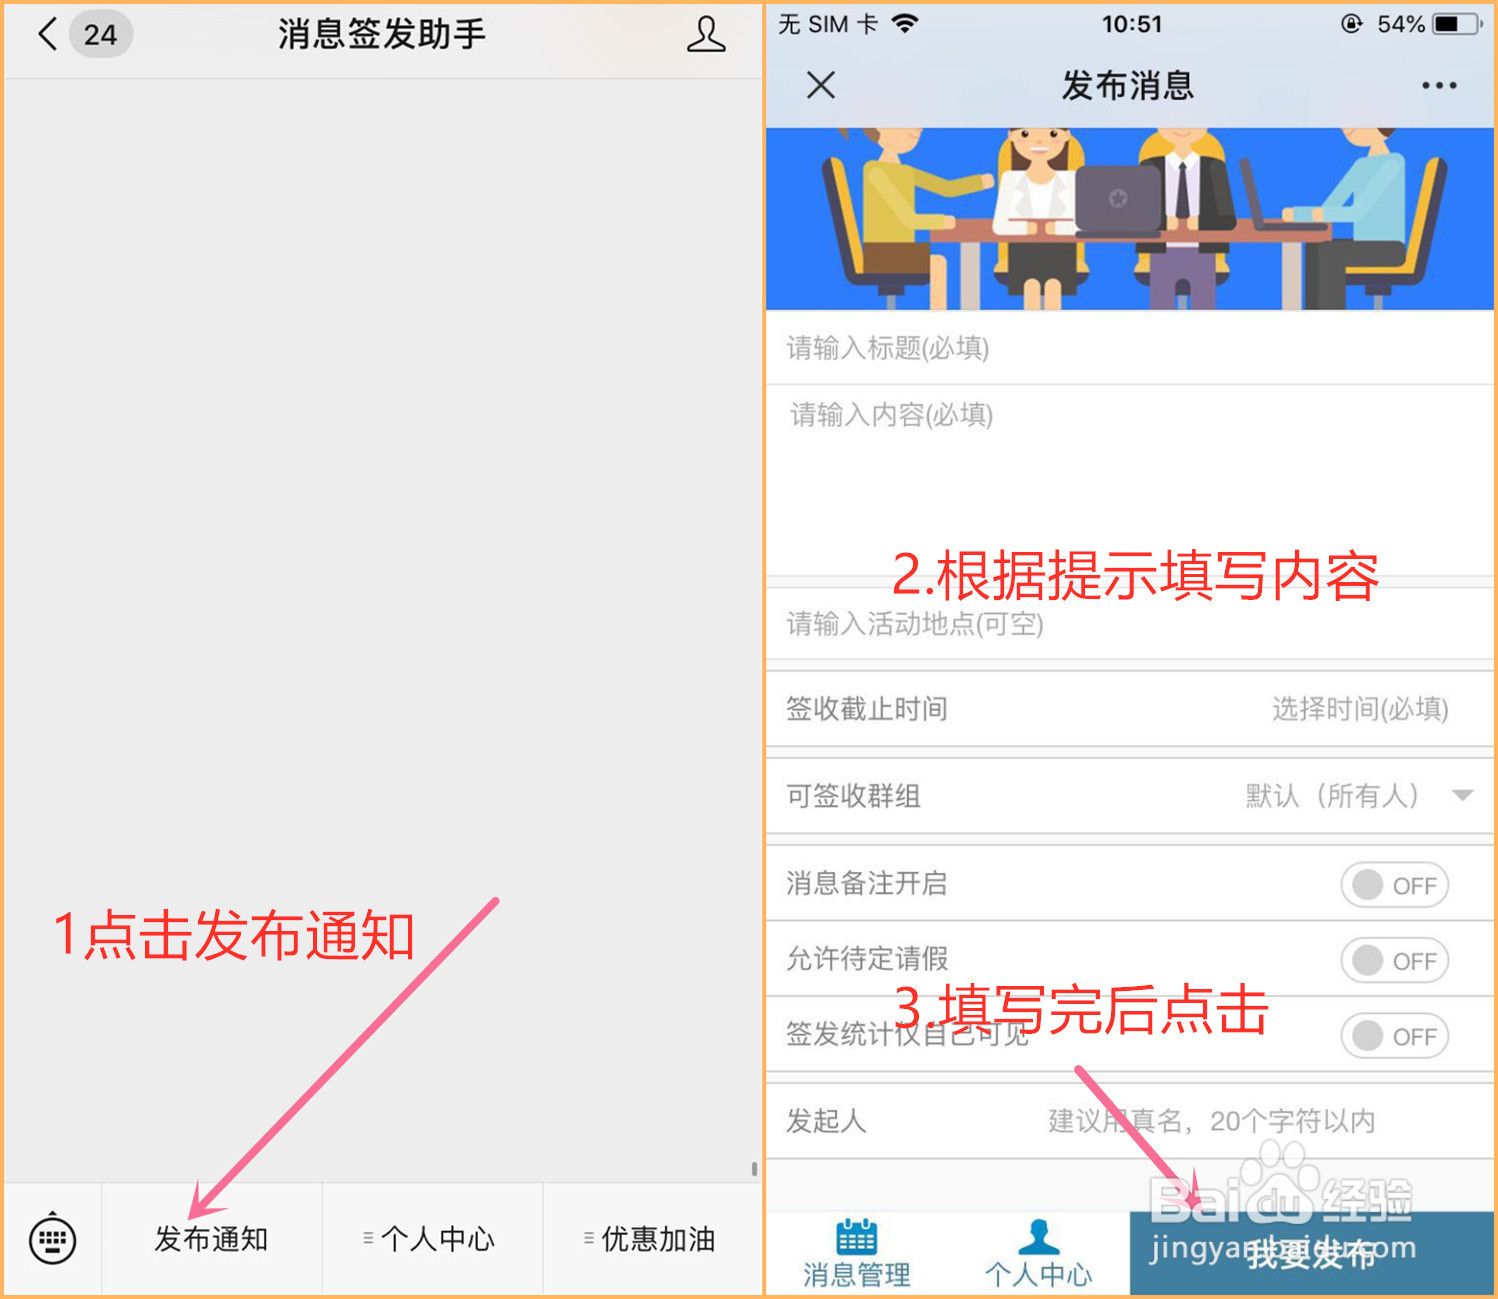Toggle 签发统计仅自己可见 on
Viewport: 1498px width, 1299px height.
click(1394, 1036)
